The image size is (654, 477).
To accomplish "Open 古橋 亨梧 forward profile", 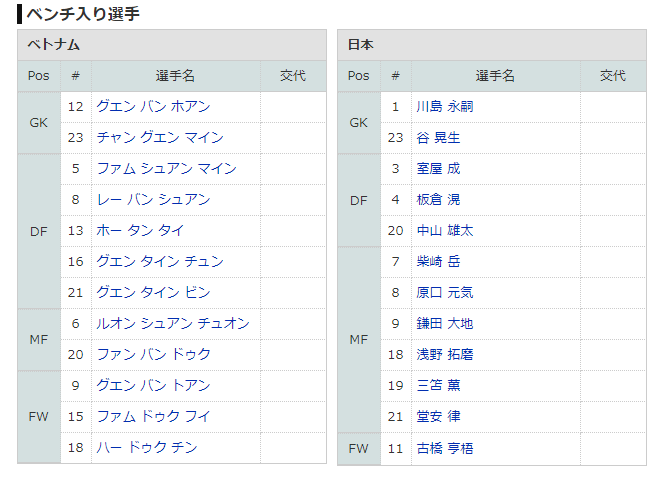I will pos(444,447).
